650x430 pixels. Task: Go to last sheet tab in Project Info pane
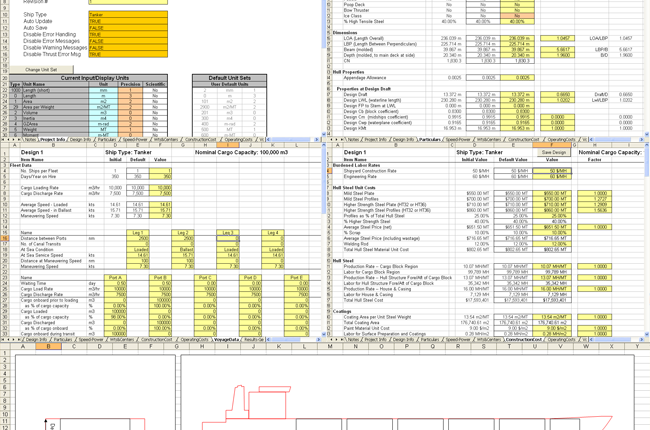(20, 140)
